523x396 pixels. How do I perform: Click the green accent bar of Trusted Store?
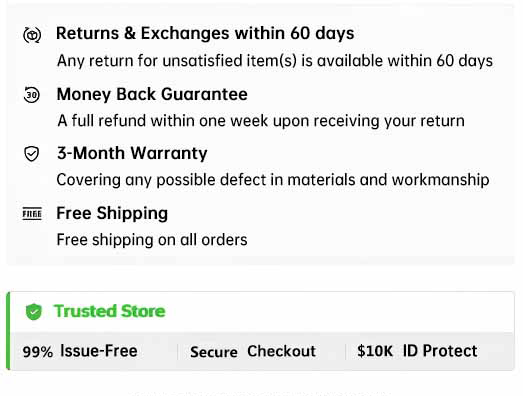pyautogui.click(x=8, y=331)
